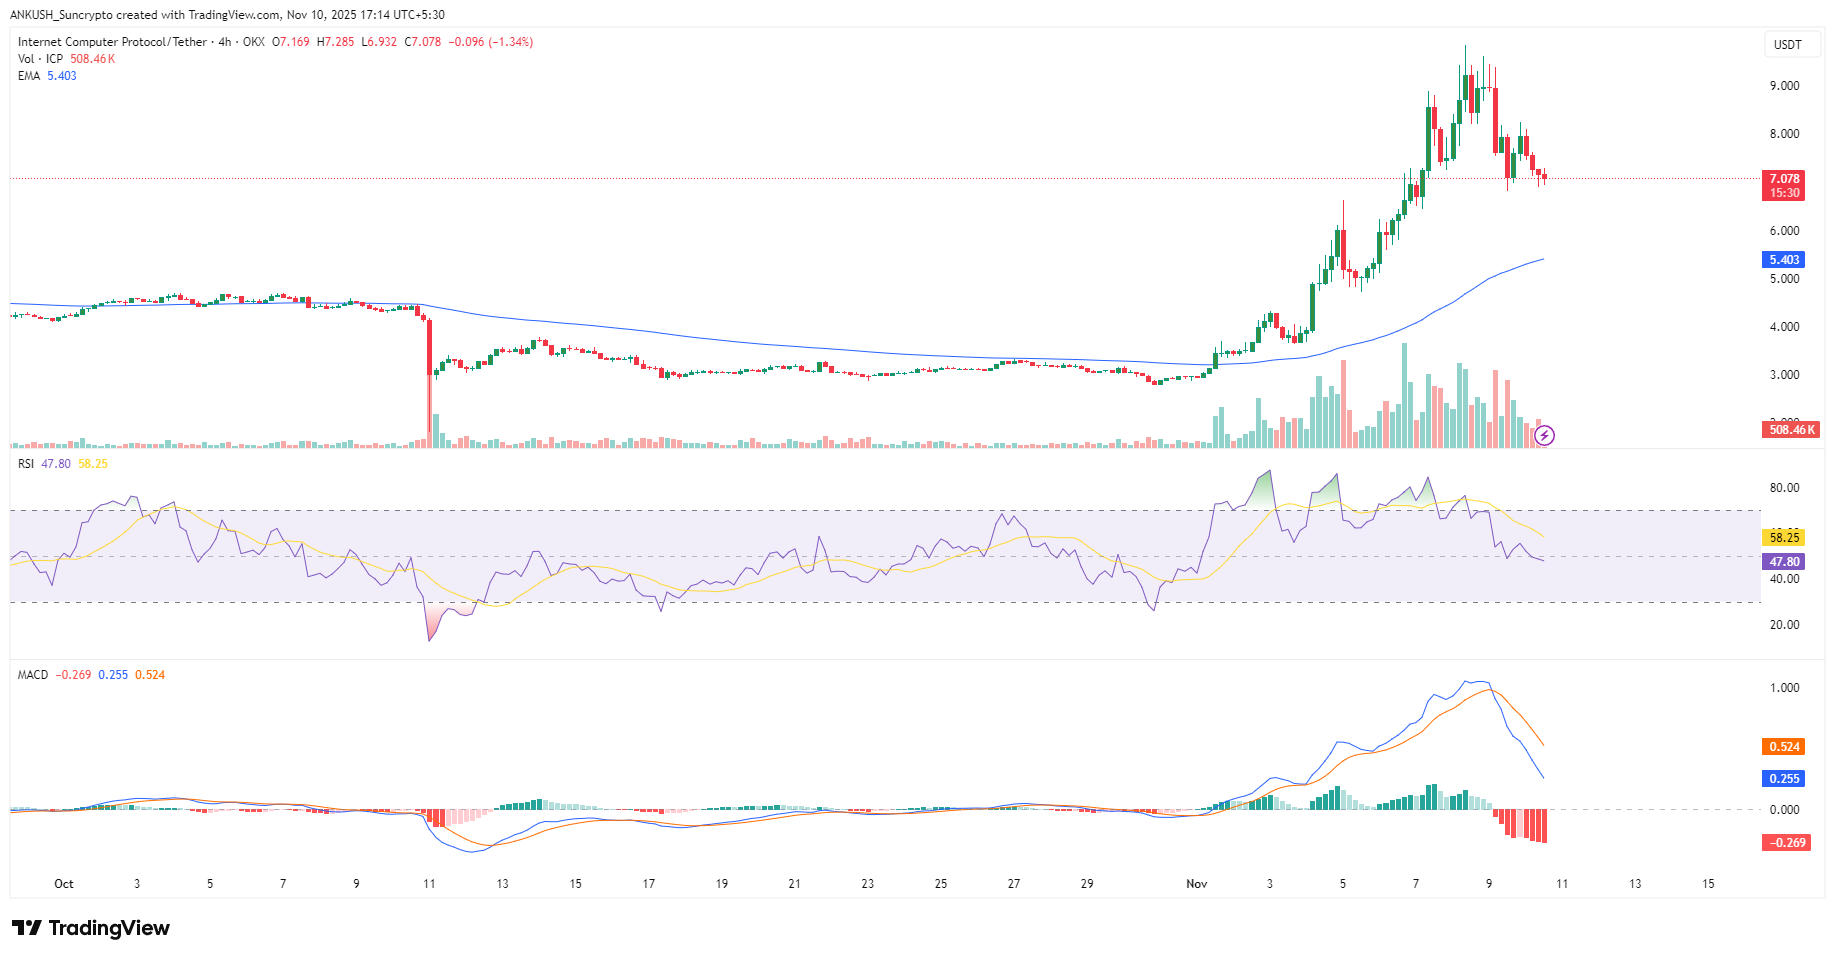
Task: Open instant order panel via lightning bolt icon
Action: (1546, 433)
